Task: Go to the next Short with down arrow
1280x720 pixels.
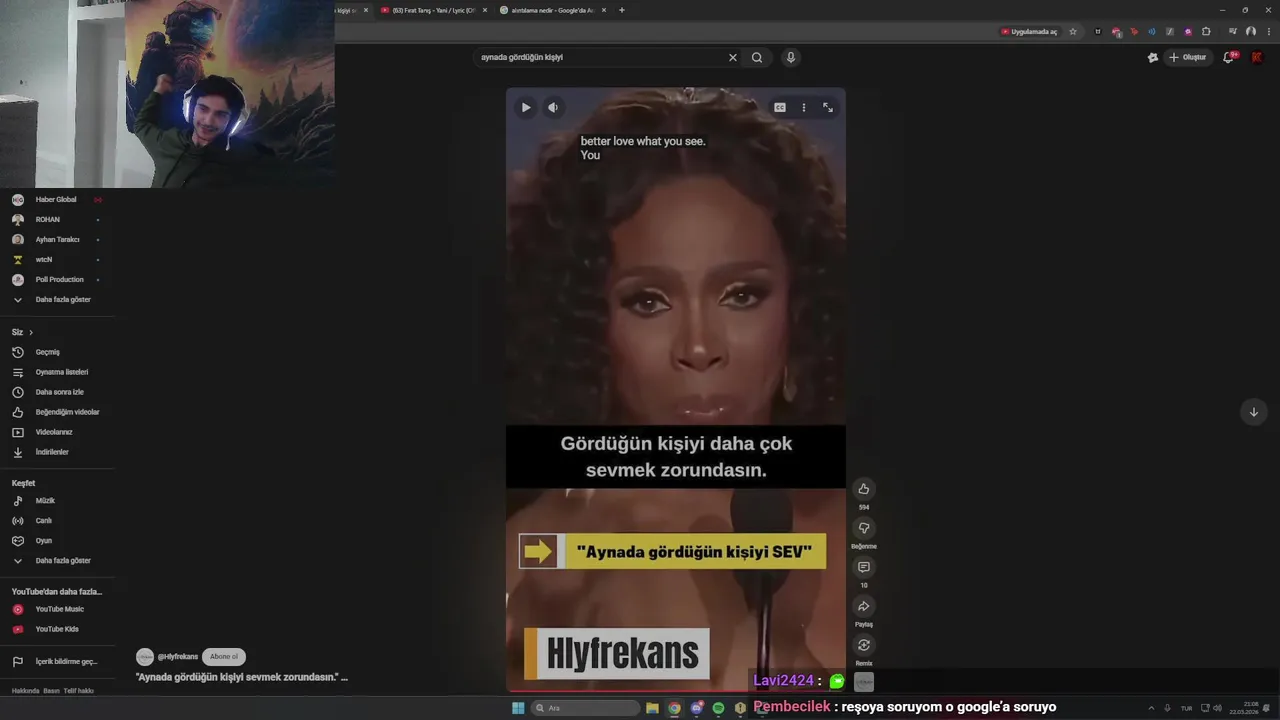Action: click(x=1253, y=412)
